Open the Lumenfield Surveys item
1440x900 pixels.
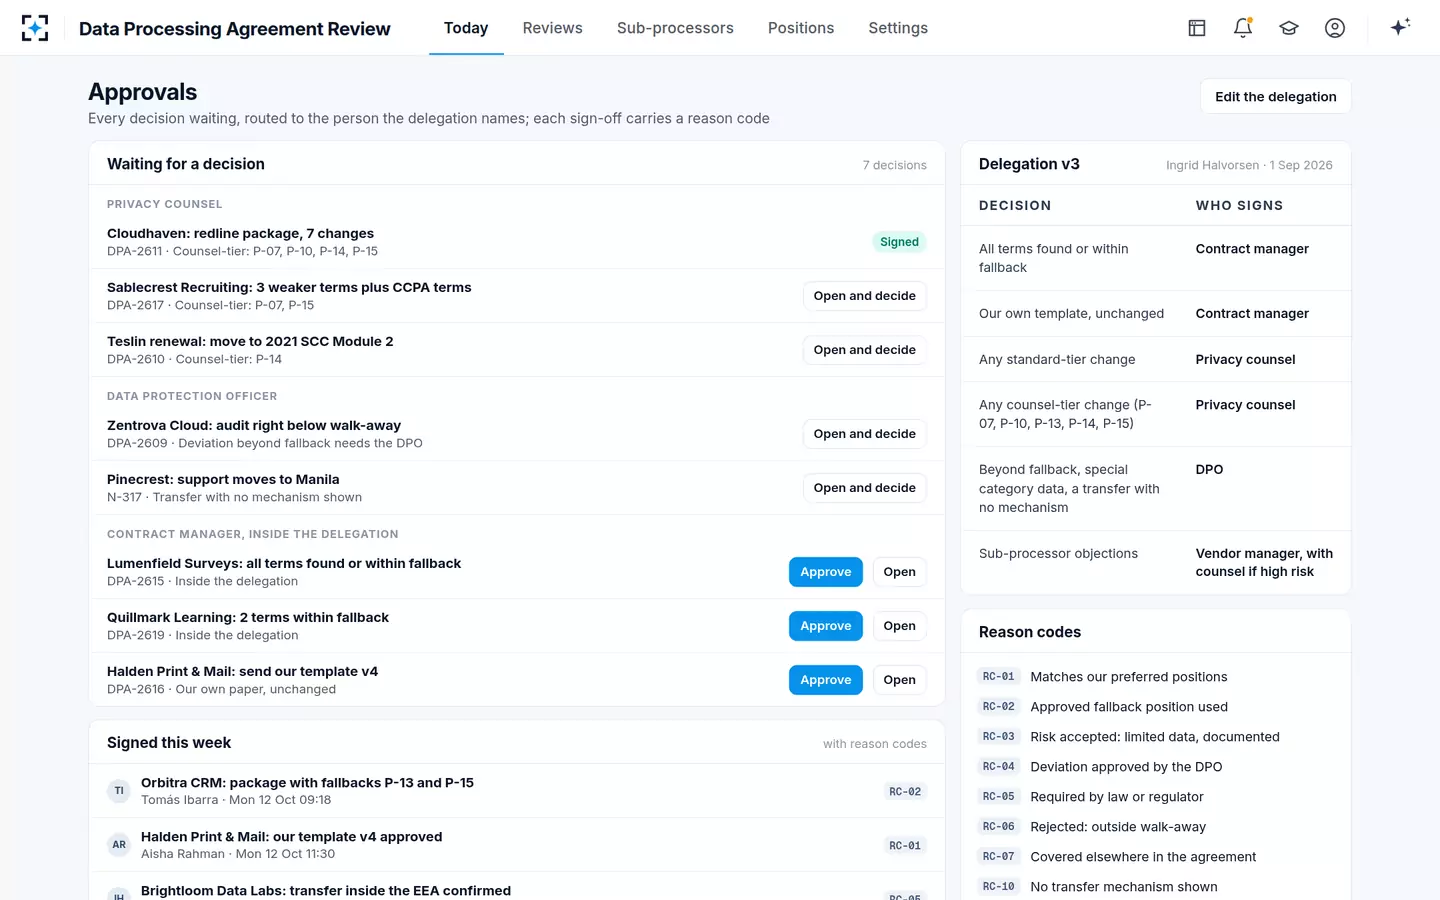(899, 572)
